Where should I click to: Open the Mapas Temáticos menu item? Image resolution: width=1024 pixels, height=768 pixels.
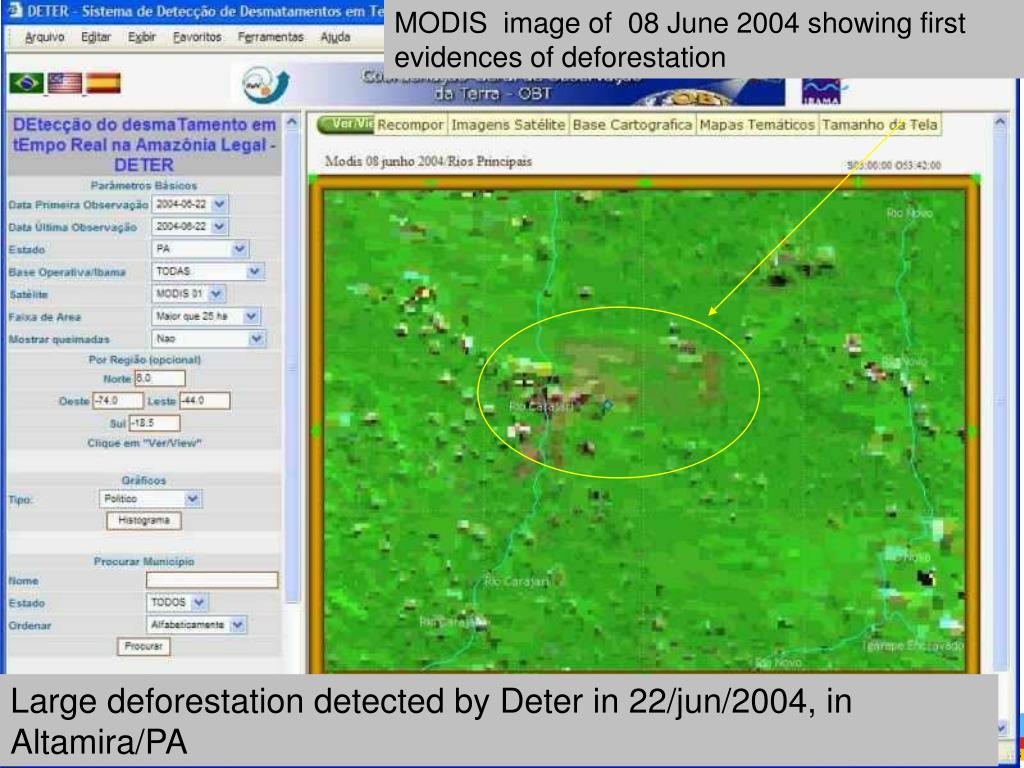coord(757,125)
